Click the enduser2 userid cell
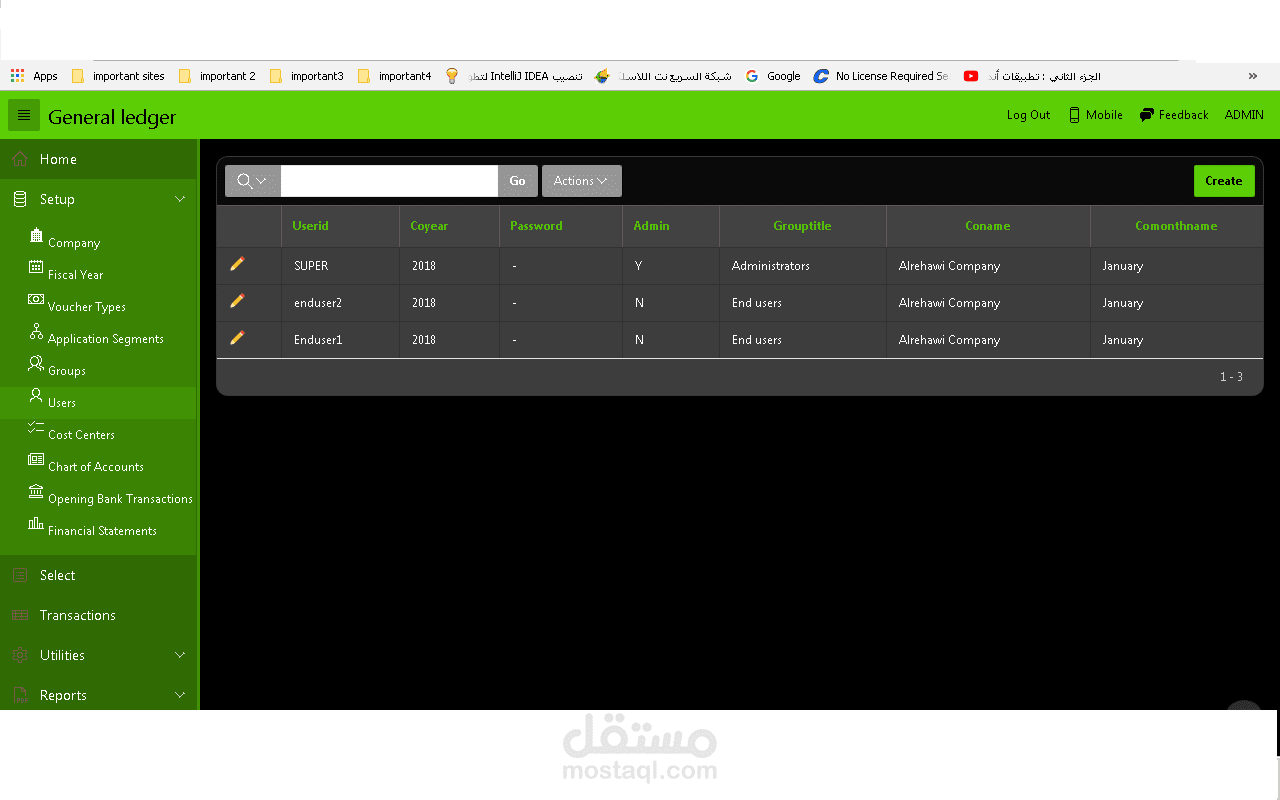 (318, 303)
